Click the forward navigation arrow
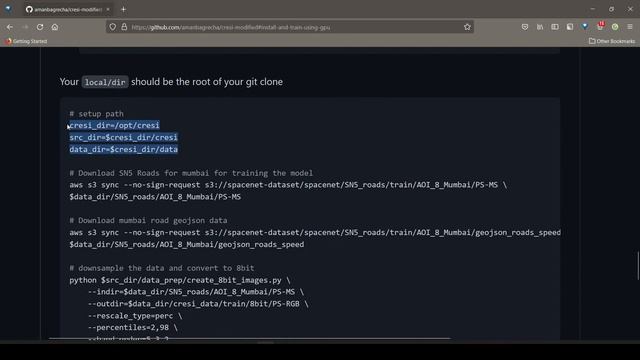 (x=25, y=27)
